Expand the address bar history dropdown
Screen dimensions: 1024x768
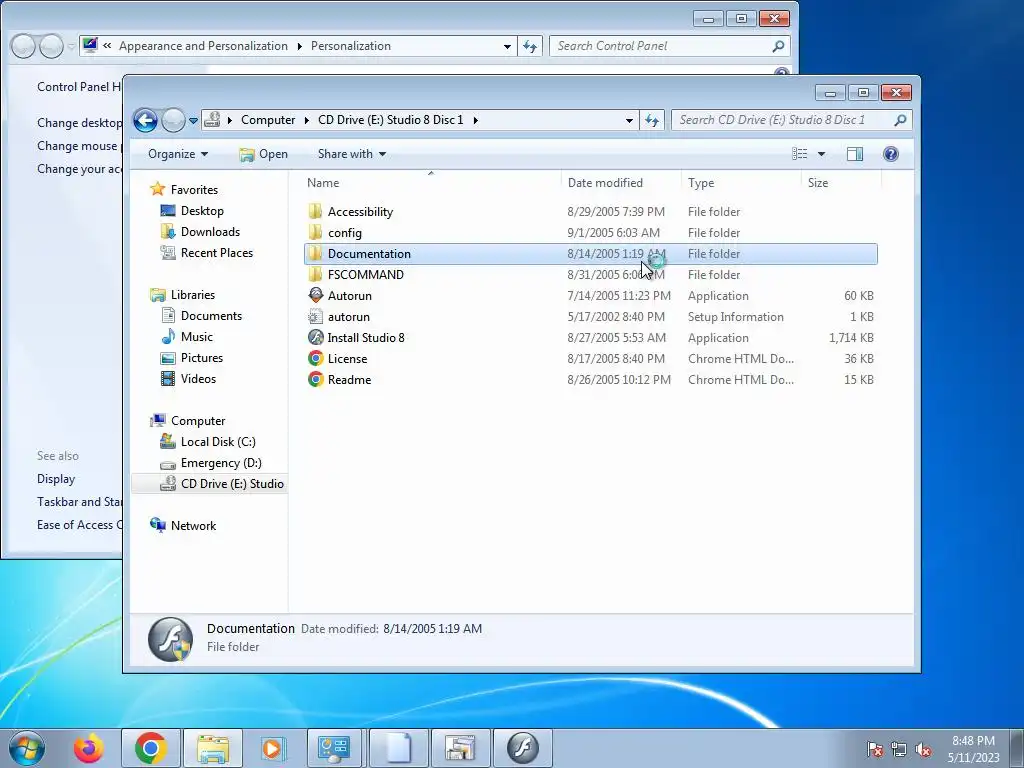click(x=629, y=120)
